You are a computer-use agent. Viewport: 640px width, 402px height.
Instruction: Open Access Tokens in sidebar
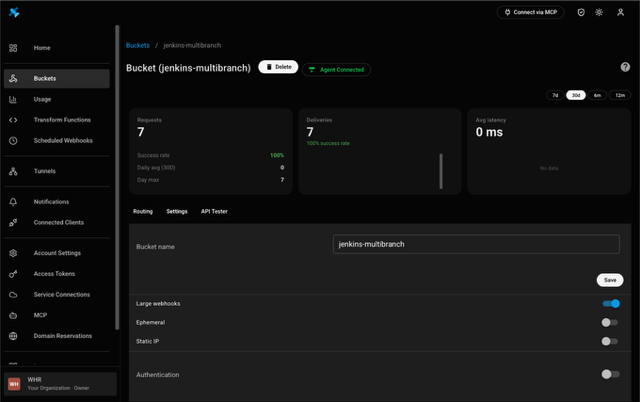point(57,274)
